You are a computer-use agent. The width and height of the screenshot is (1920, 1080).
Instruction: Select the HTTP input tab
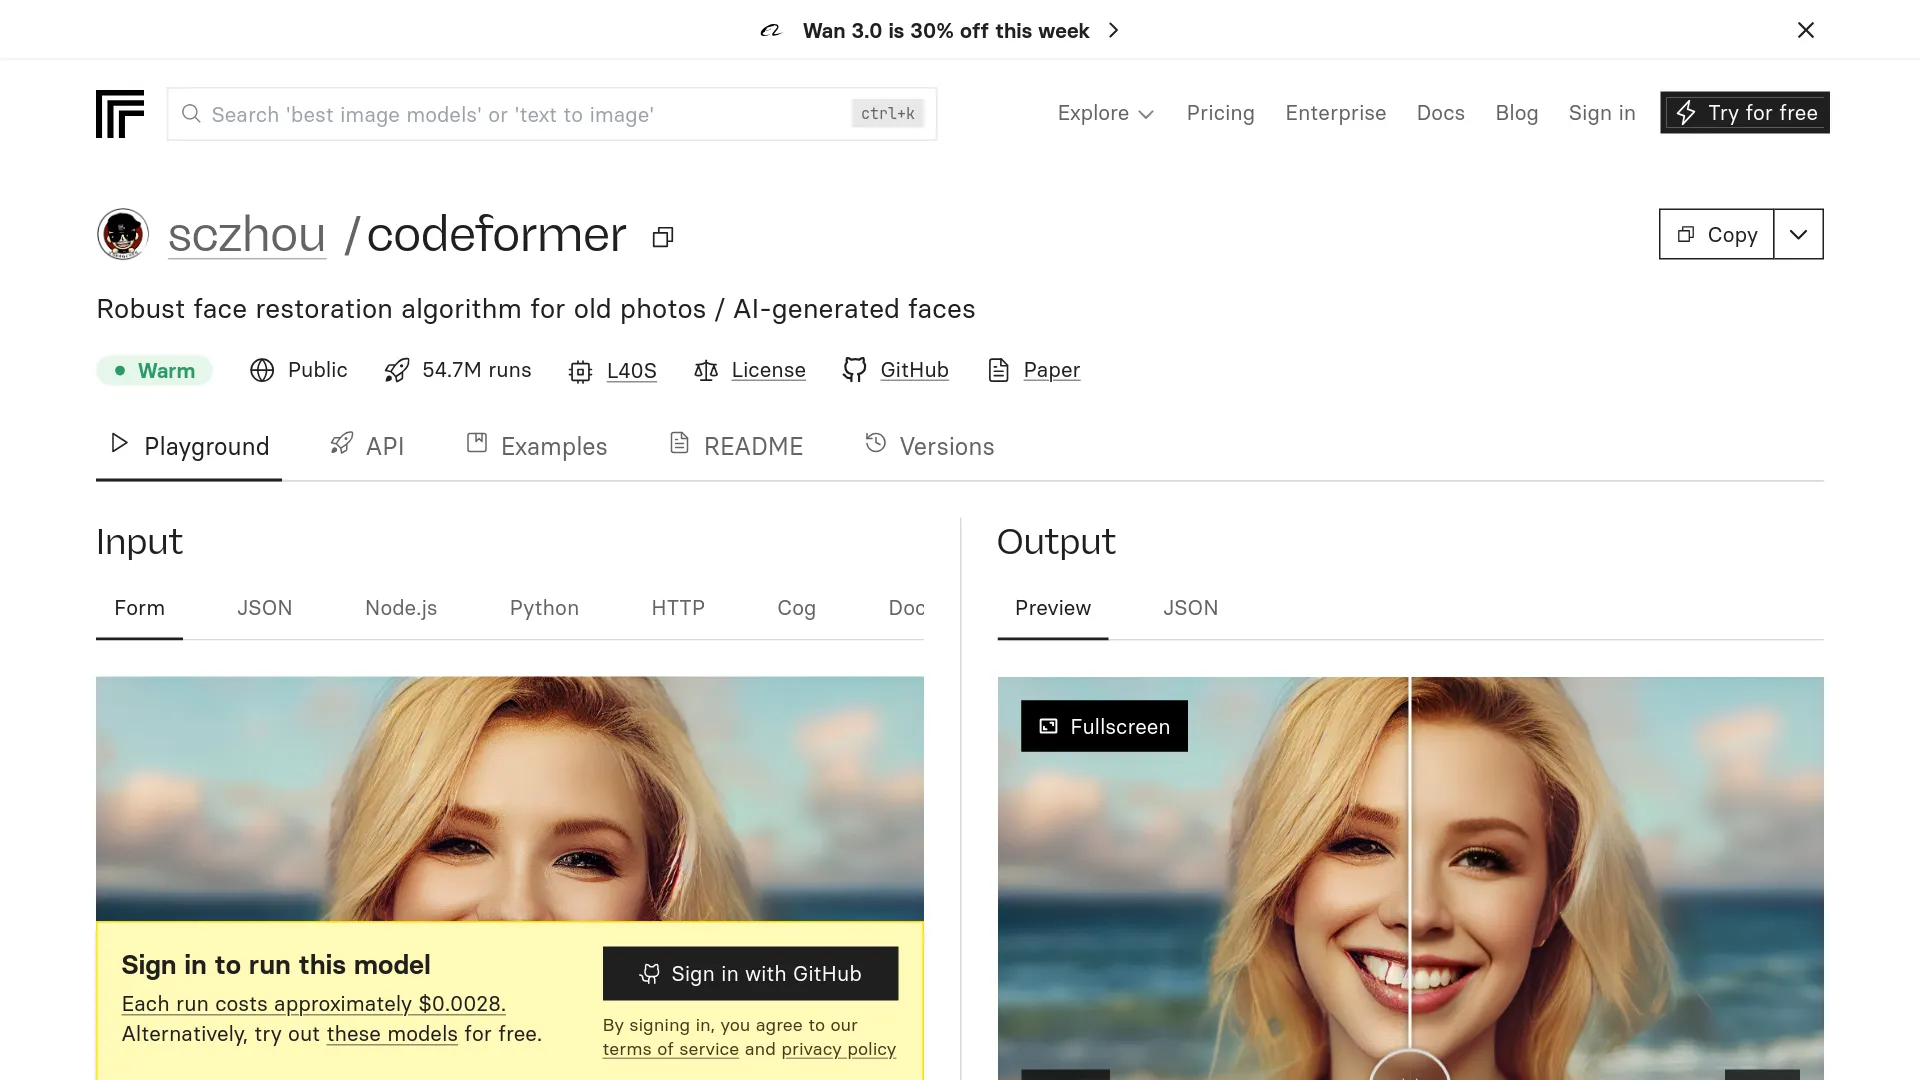click(678, 608)
